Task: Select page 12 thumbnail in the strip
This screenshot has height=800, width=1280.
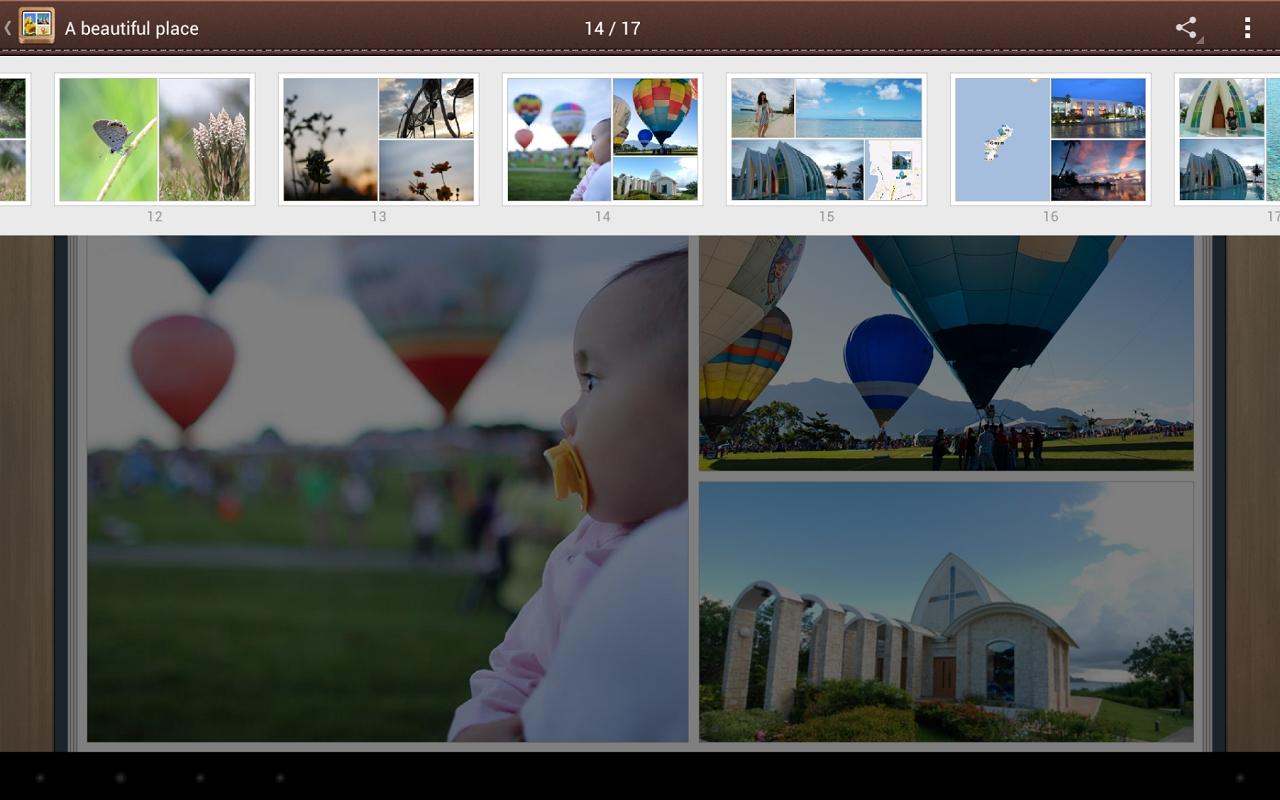Action: tap(155, 140)
